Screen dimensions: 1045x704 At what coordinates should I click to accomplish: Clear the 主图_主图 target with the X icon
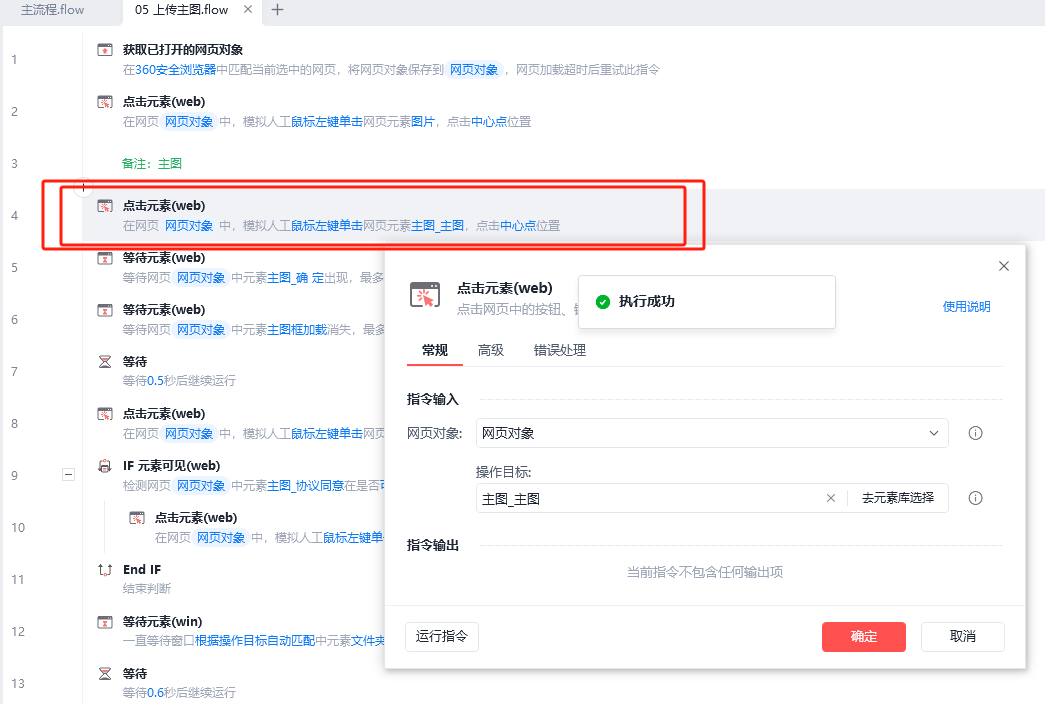(830, 498)
